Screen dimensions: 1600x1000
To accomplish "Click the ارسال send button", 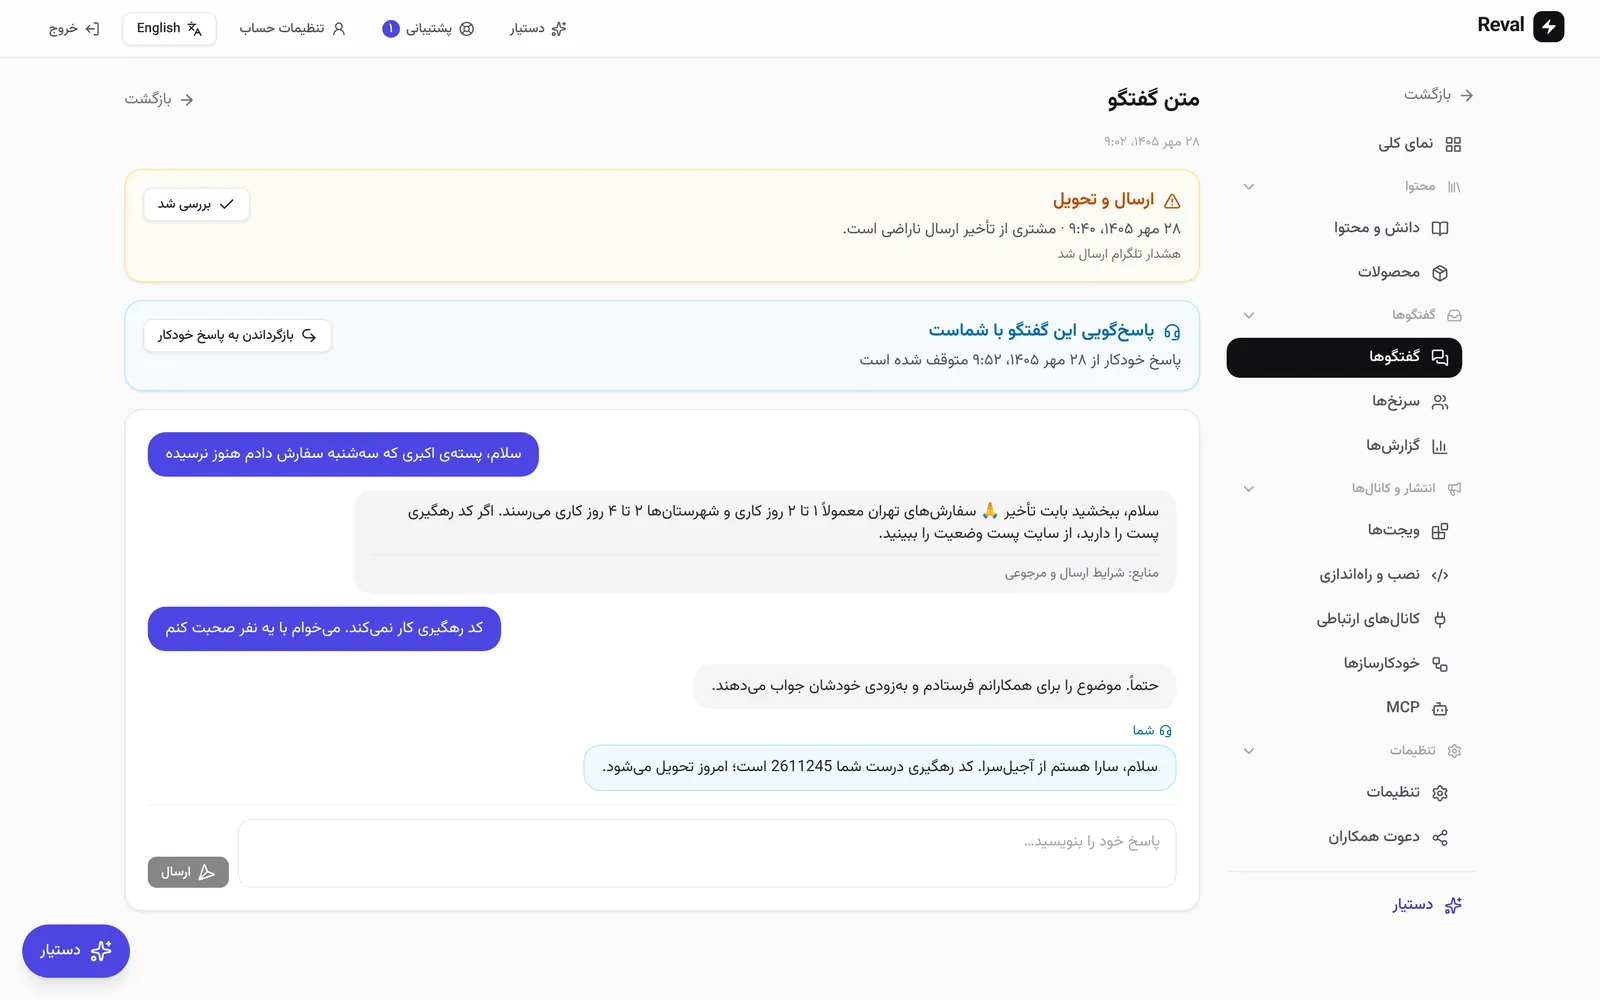I will 188,872.
